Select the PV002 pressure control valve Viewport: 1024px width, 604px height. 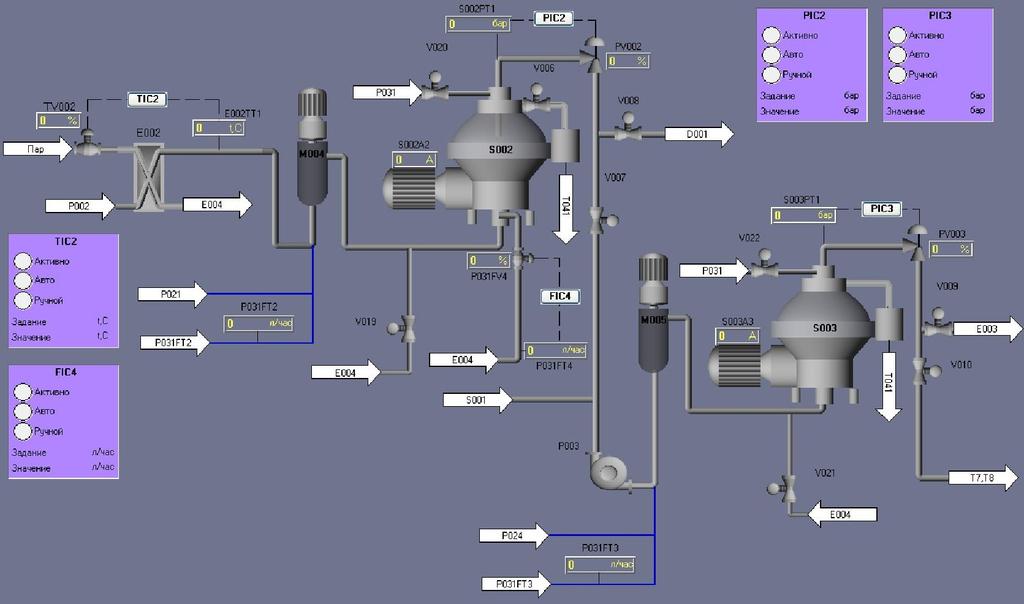point(594,54)
